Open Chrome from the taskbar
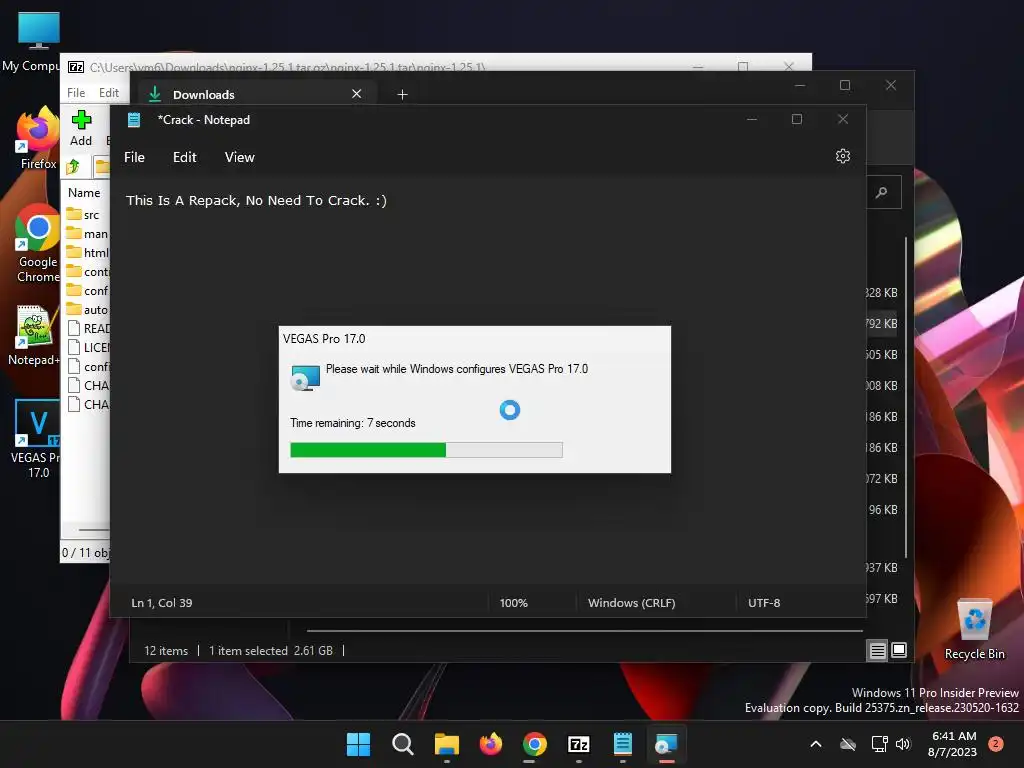The image size is (1024, 768). (534, 744)
